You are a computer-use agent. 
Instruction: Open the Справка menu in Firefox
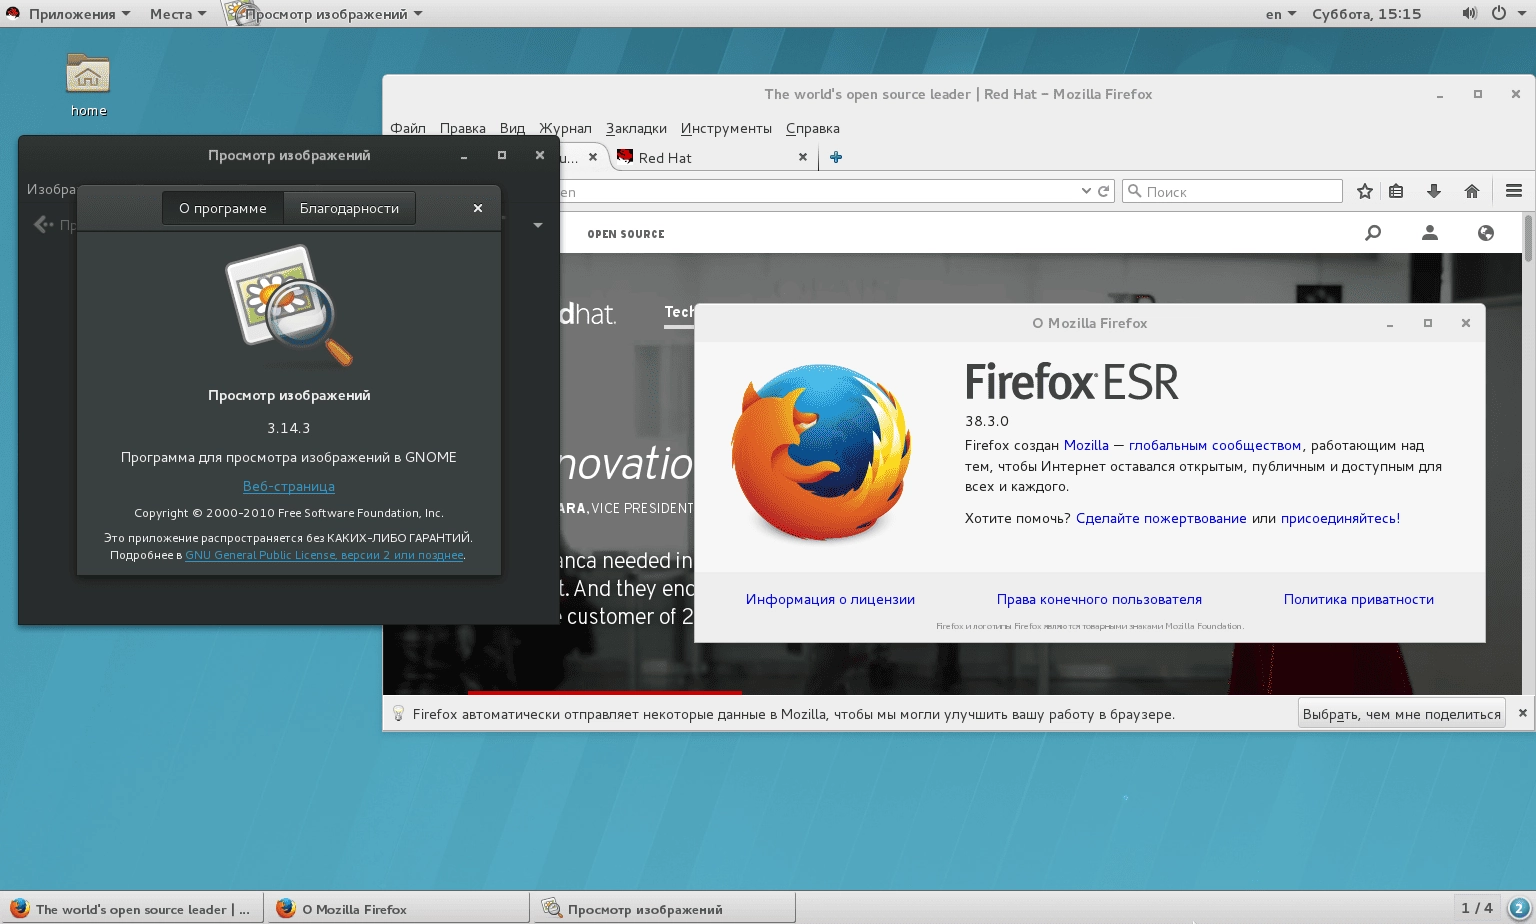click(x=813, y=128)
